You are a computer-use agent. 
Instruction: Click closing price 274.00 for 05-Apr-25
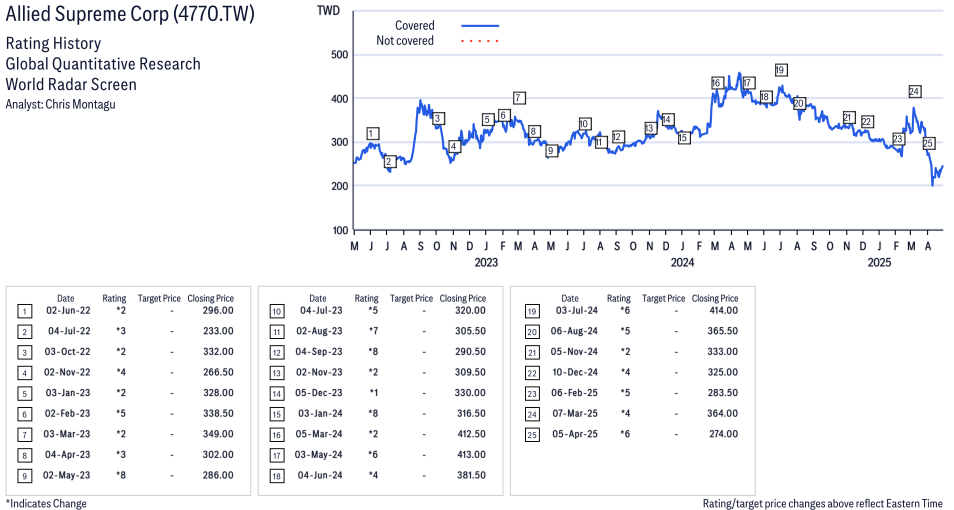pos(723,434)
